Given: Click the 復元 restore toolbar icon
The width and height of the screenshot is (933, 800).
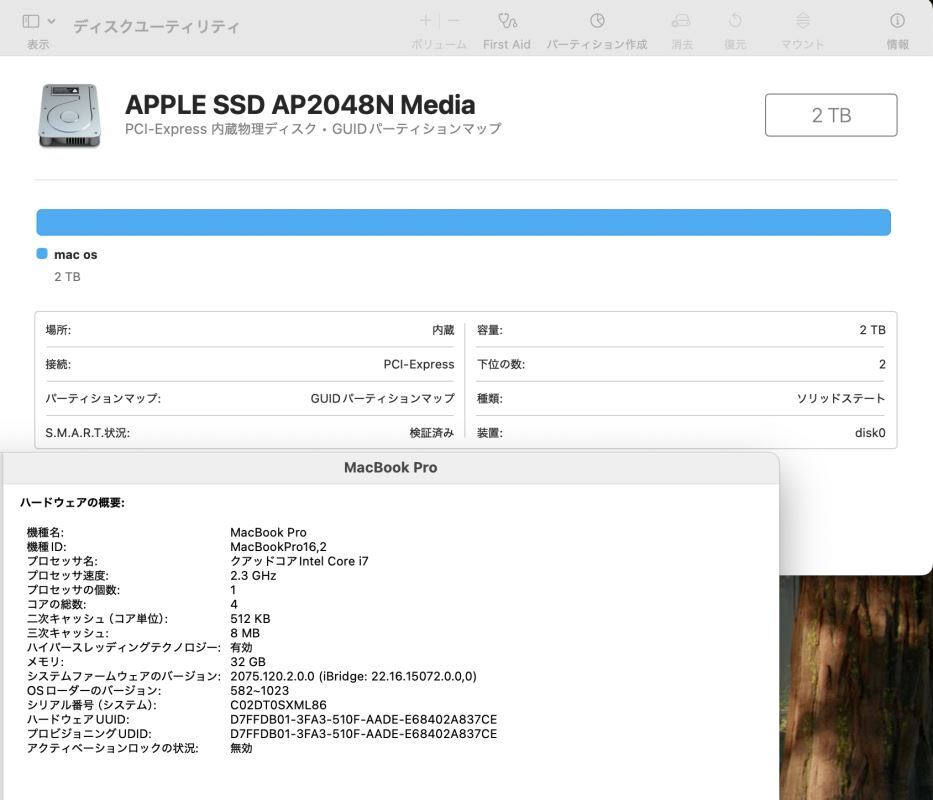Looking at the screenshot, I should pyautogui.click(x=734, y=18).
